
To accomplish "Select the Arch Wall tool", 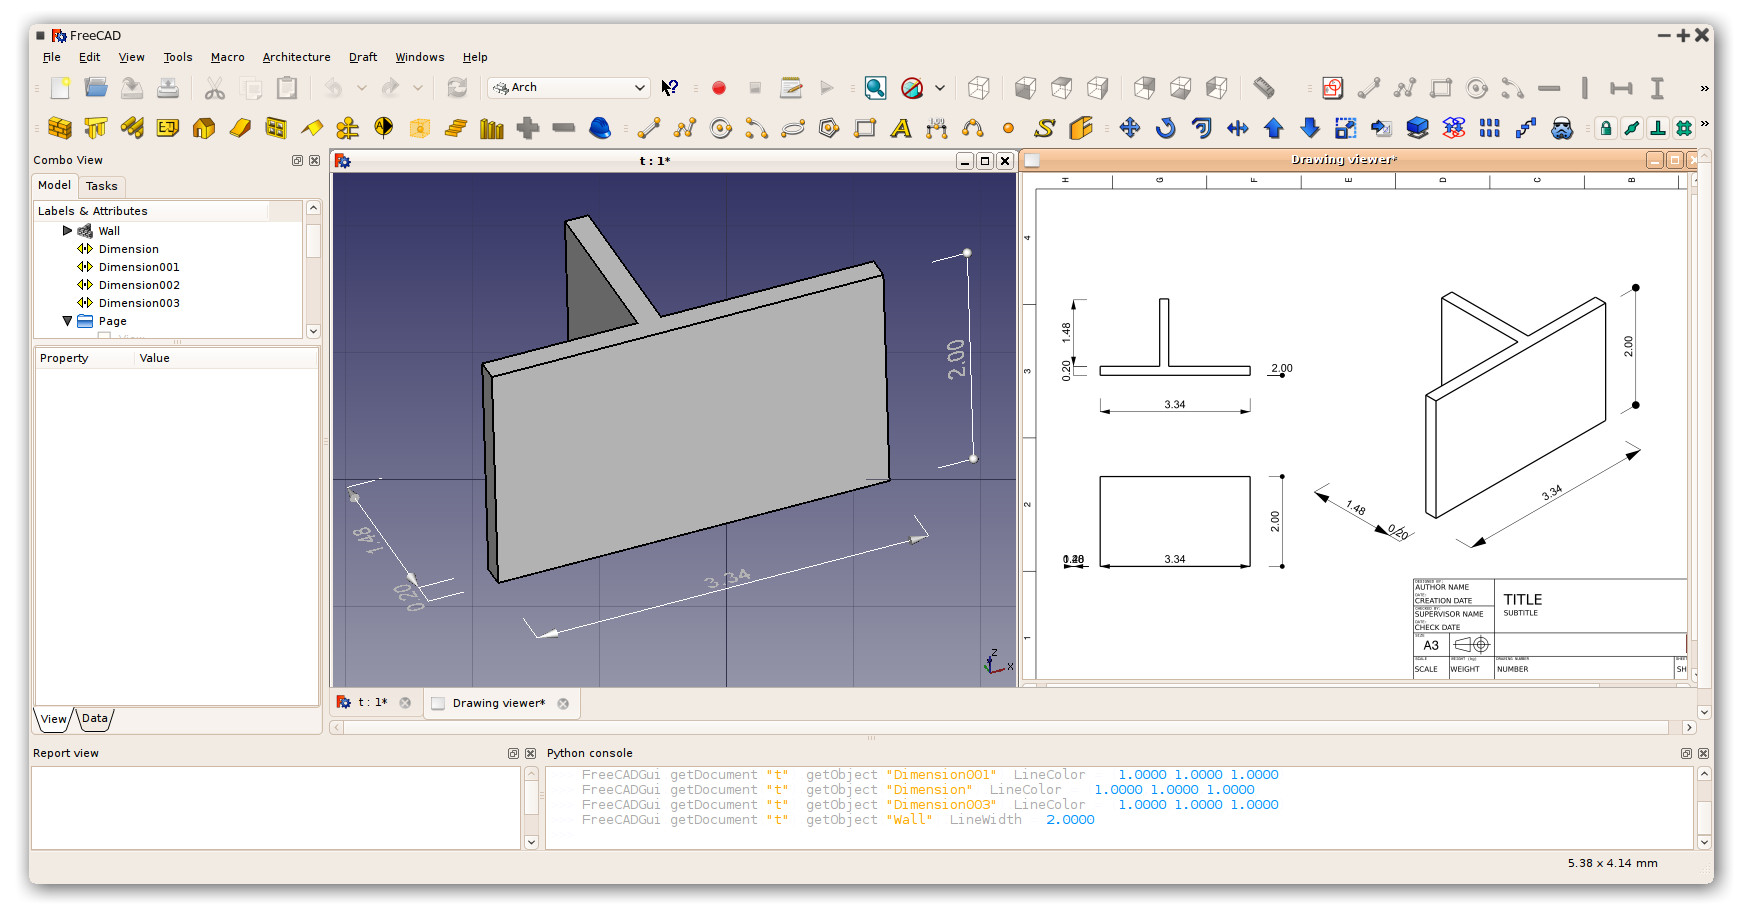I will [60, 128].
